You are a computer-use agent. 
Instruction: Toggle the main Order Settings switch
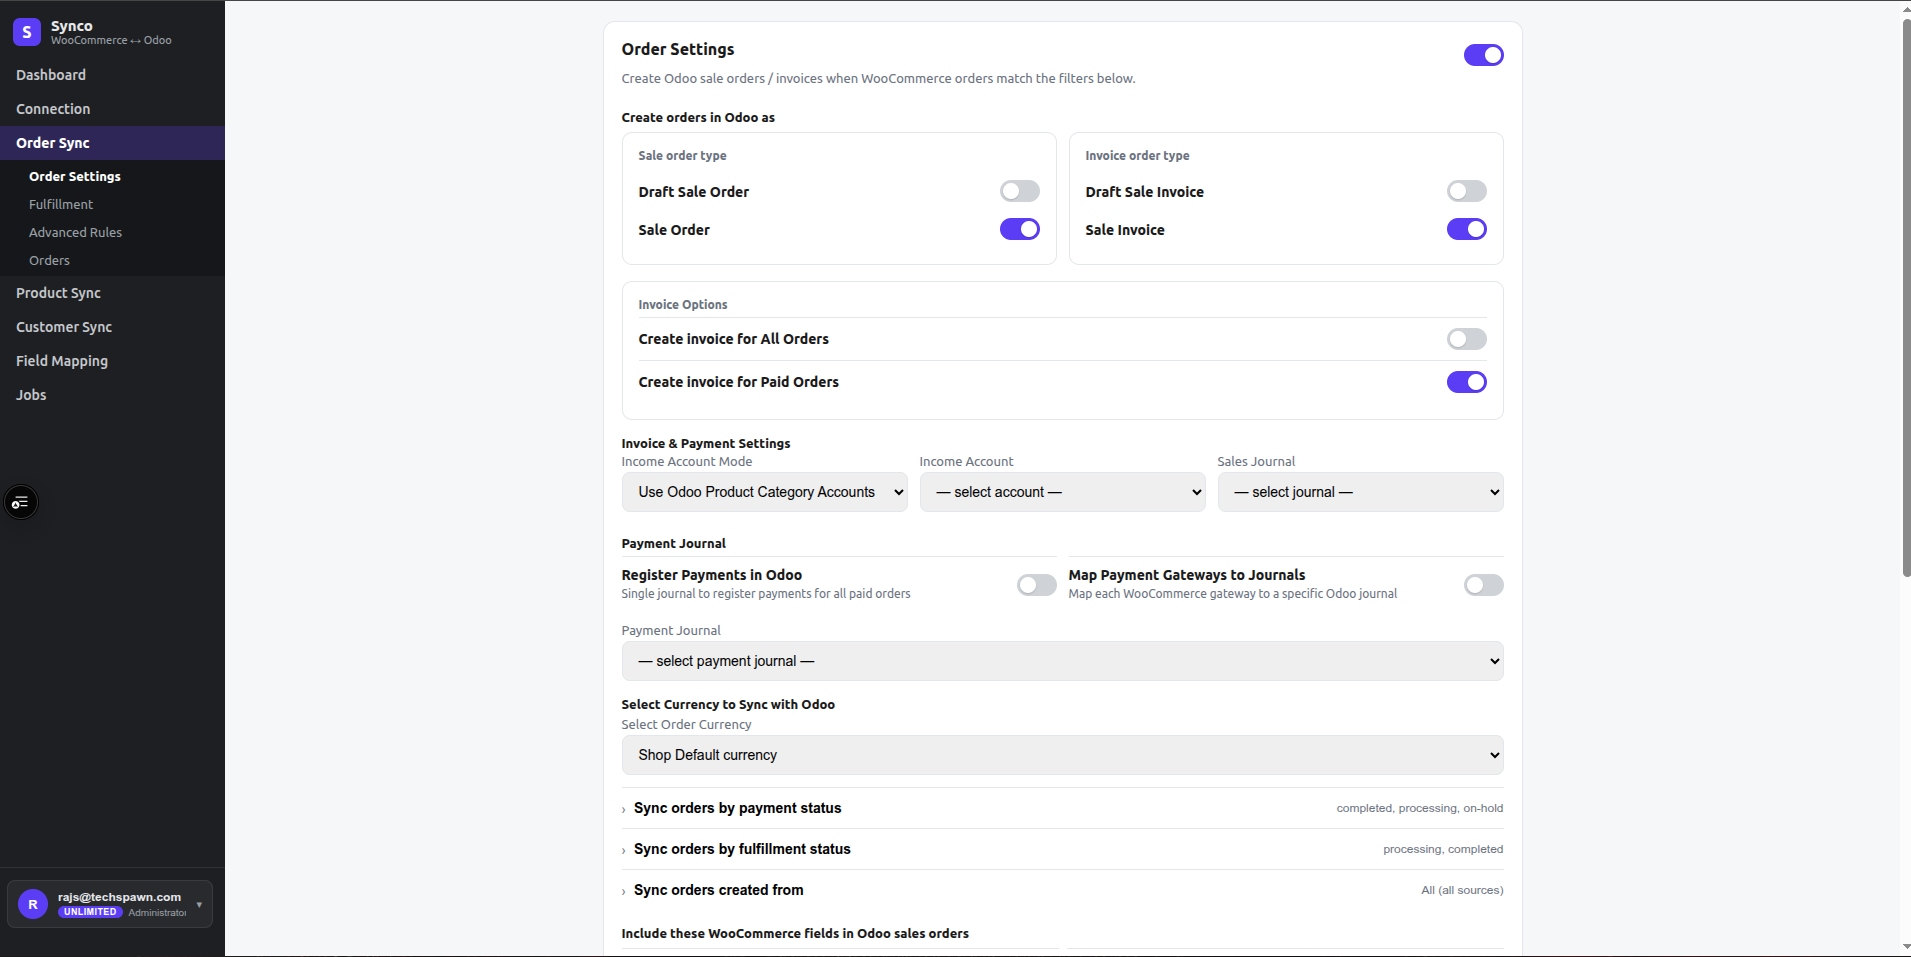pyautogui.click(x=1483, y=55)
